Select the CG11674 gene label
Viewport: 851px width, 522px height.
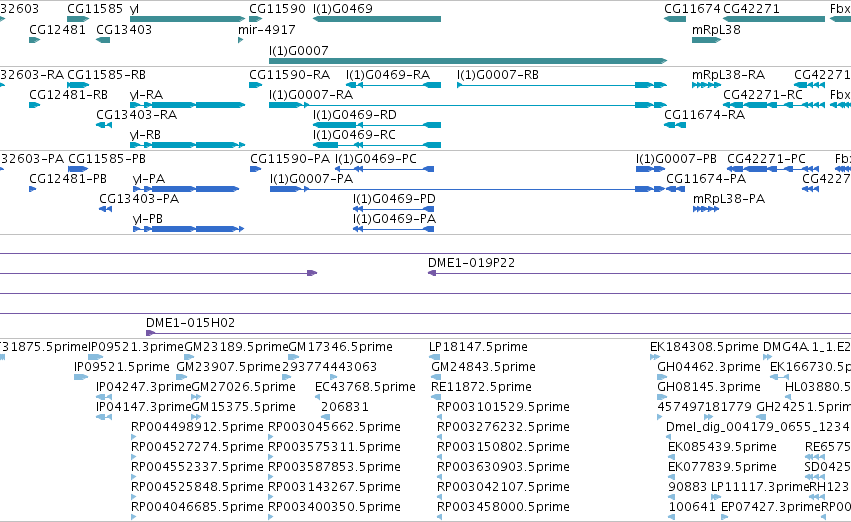[x=693, y=9]
